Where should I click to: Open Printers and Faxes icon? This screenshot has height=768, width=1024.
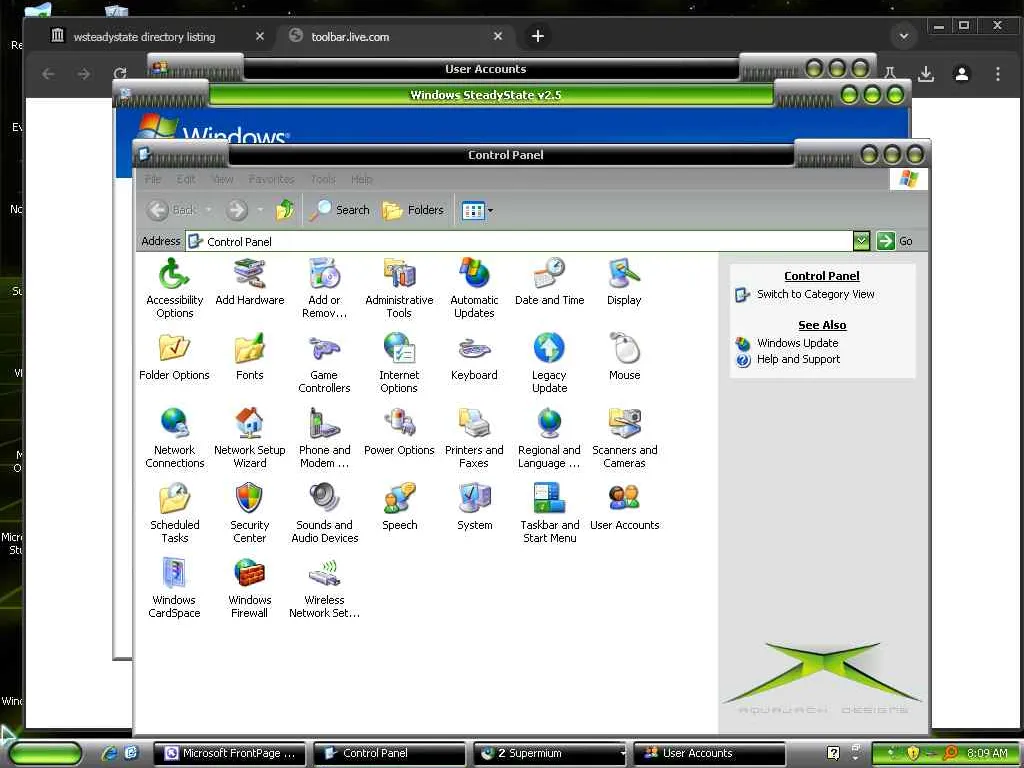point(474,438)
